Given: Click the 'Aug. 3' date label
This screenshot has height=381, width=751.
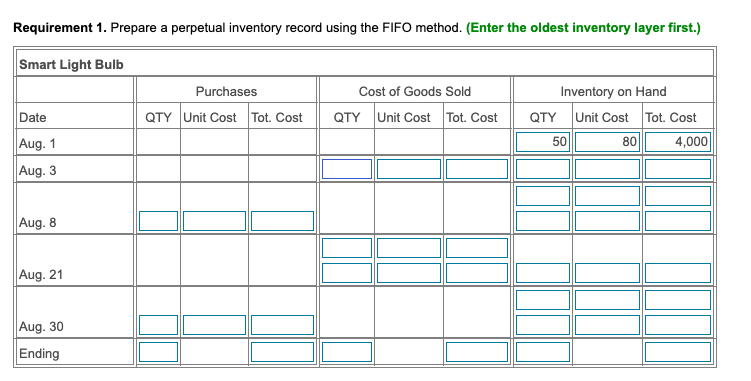Looking at the screenshot, I should 37,171.
